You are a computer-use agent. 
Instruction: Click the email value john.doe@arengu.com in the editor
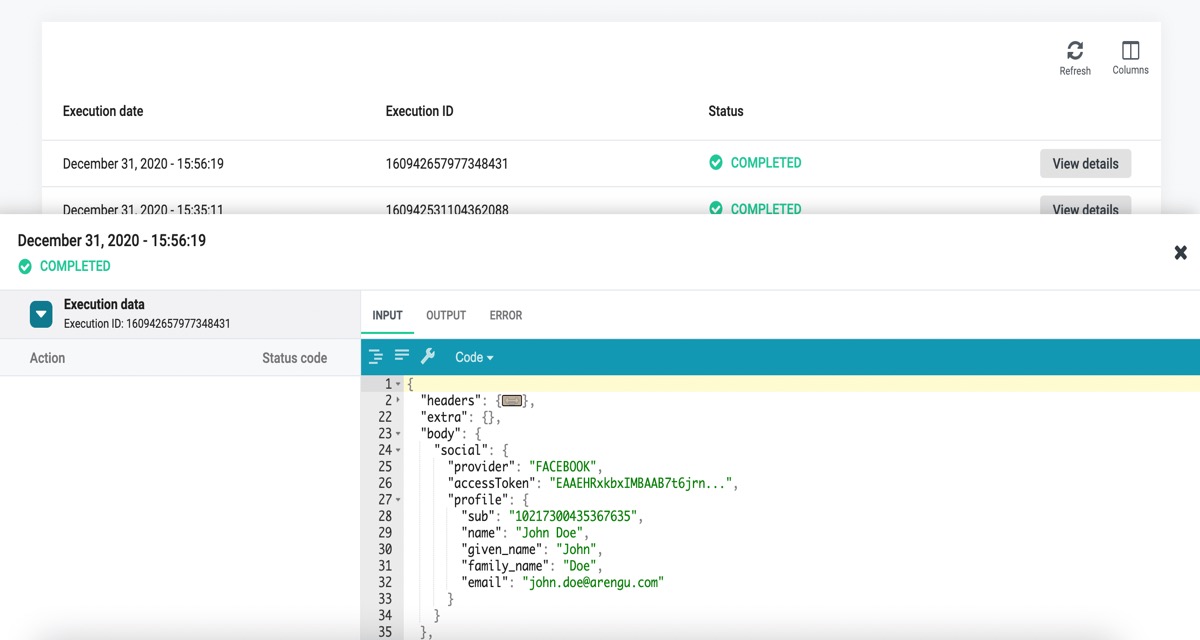[593, 582]
